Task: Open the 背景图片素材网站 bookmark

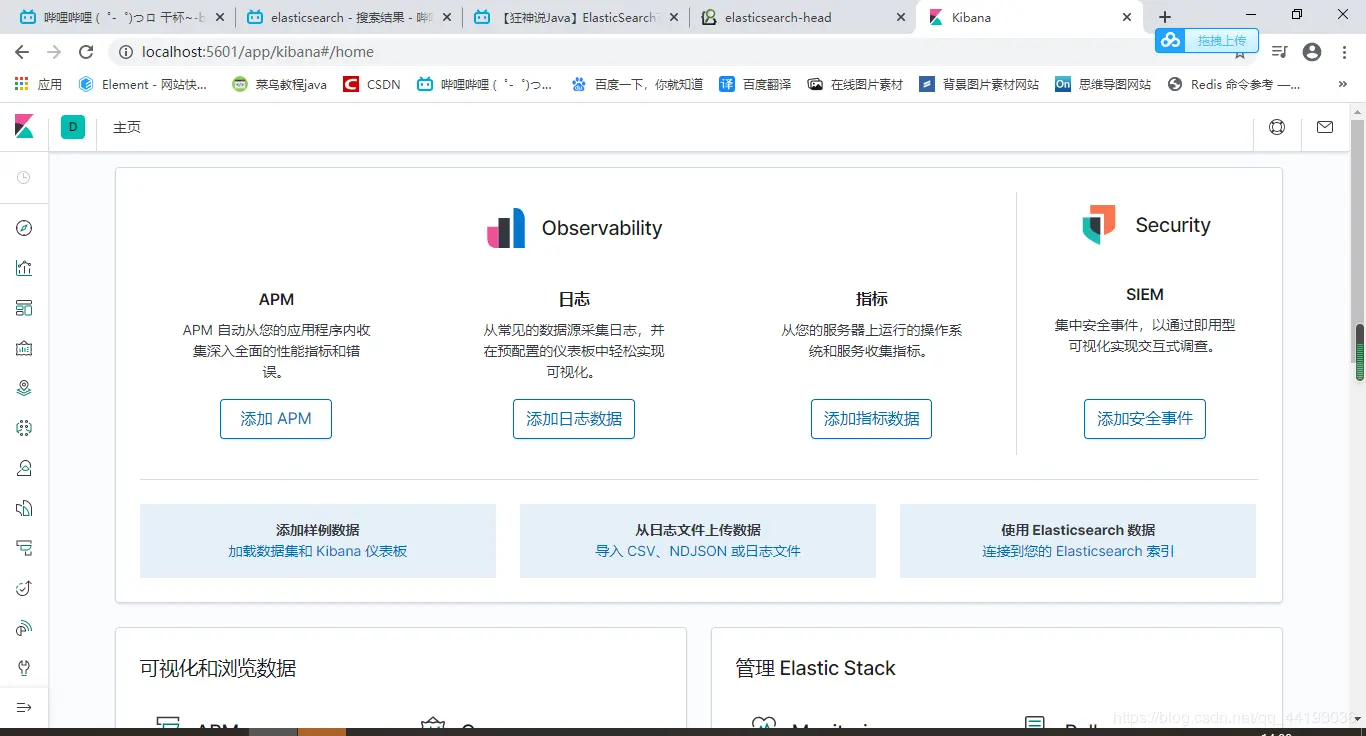Action: (x=979, y=85)
